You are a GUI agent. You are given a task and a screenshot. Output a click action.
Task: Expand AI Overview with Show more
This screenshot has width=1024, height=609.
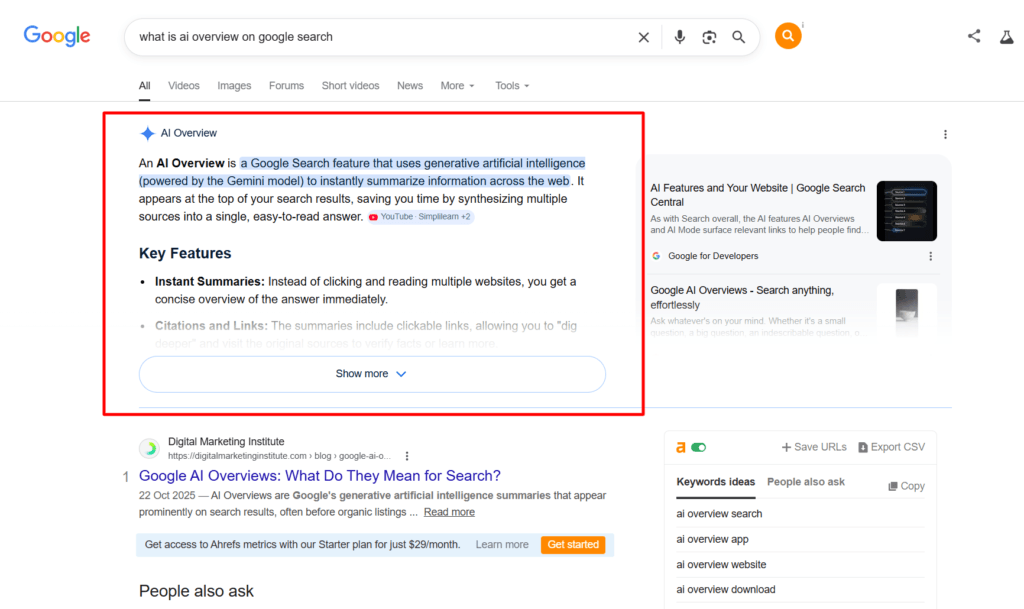click(x=372, y=374)
